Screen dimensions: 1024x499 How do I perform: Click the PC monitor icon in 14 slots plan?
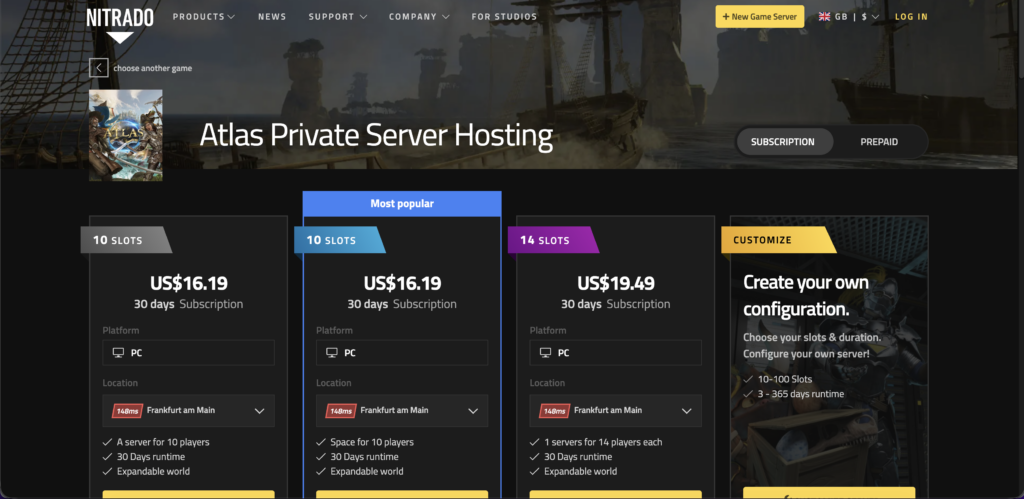(545, 353)
